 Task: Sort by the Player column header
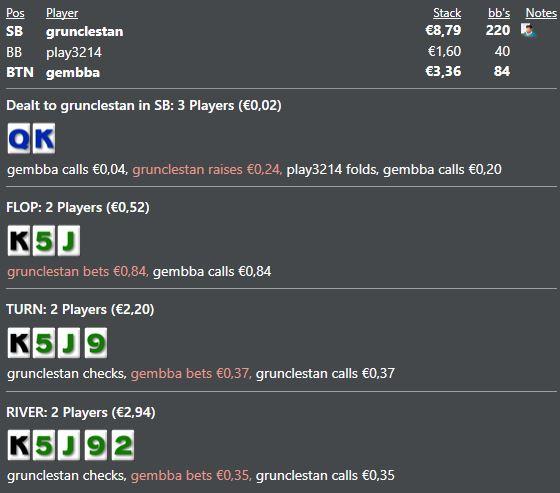coord(62,13)
